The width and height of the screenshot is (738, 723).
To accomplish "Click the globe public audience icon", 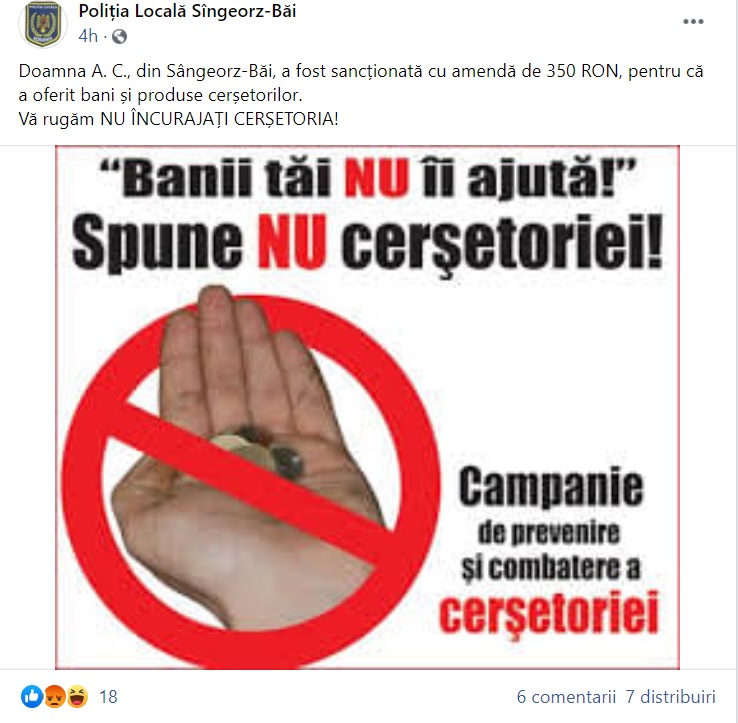I will point(119,36).
